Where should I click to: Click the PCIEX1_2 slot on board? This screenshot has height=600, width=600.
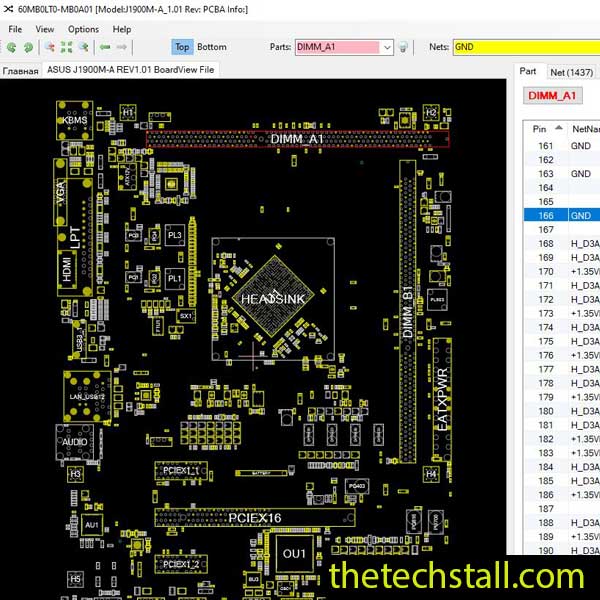181,564
